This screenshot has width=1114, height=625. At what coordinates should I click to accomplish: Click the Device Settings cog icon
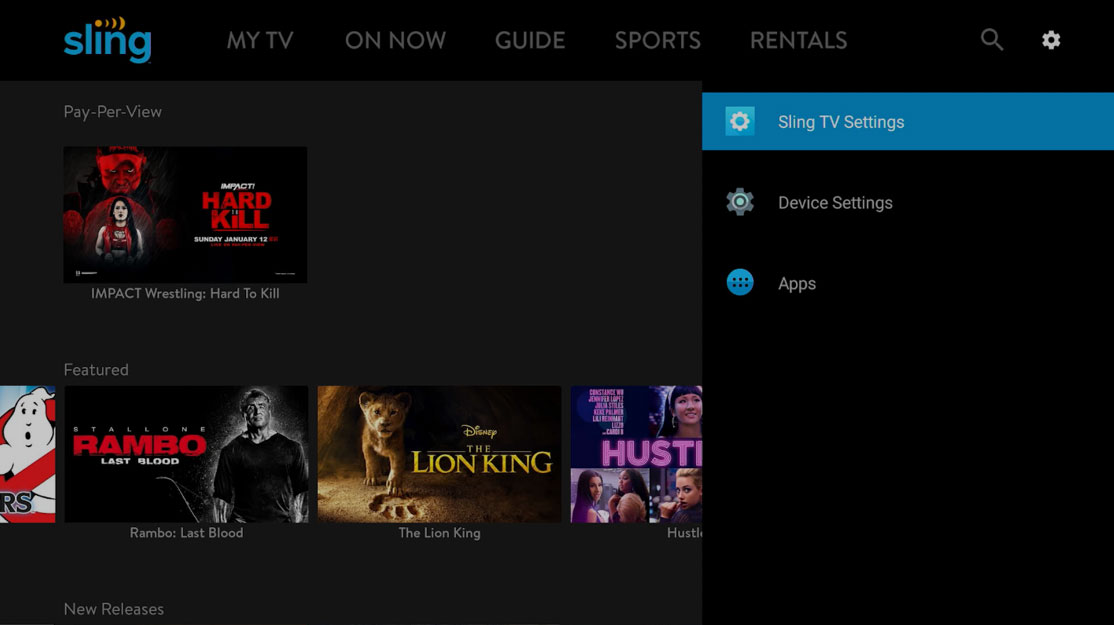pos(740,202)
